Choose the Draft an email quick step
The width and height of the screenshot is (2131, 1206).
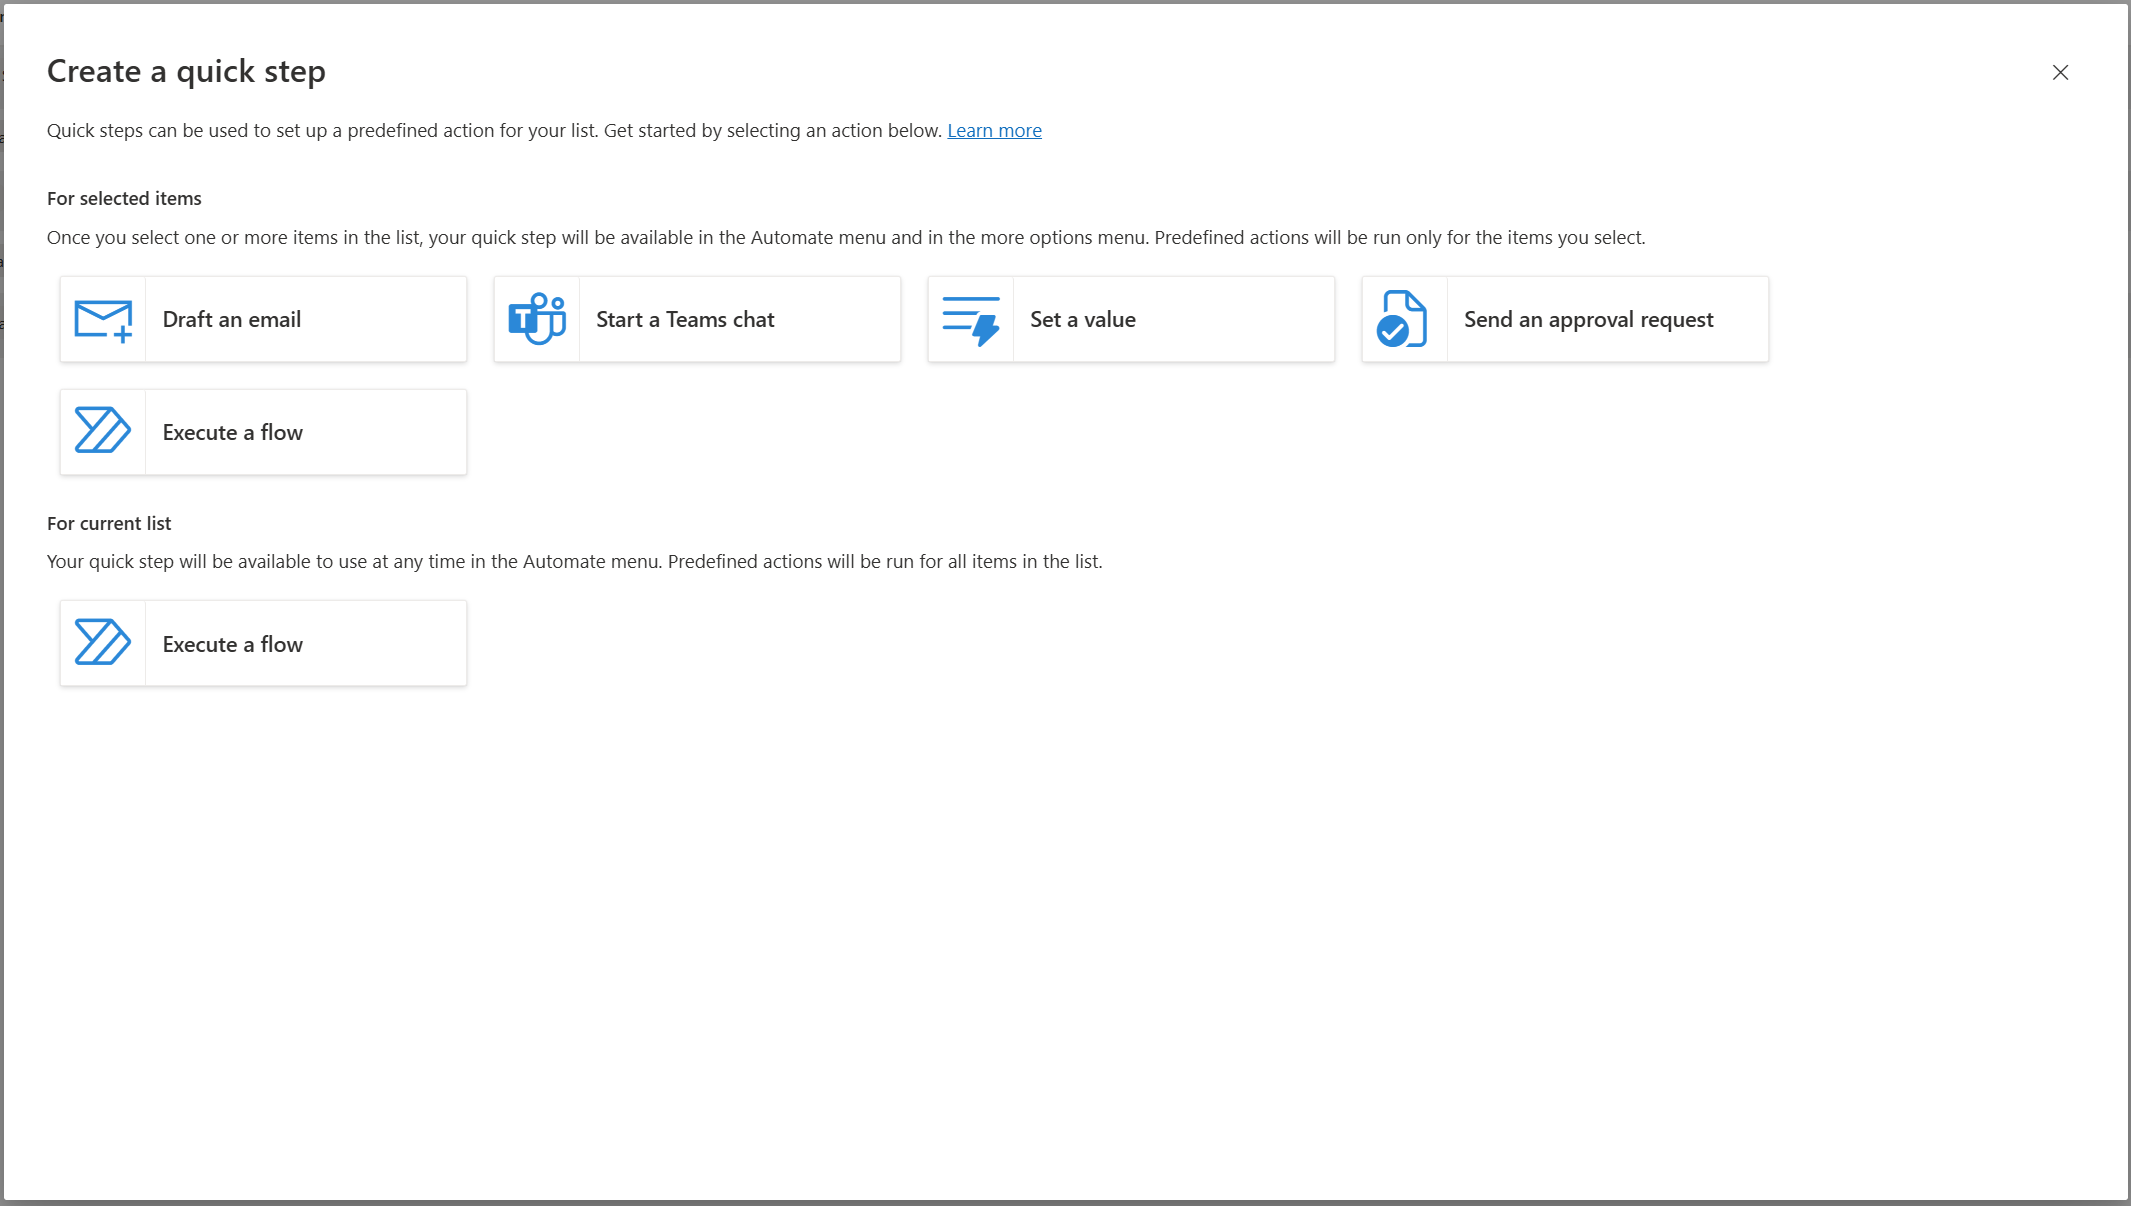(x=262, y=319)
